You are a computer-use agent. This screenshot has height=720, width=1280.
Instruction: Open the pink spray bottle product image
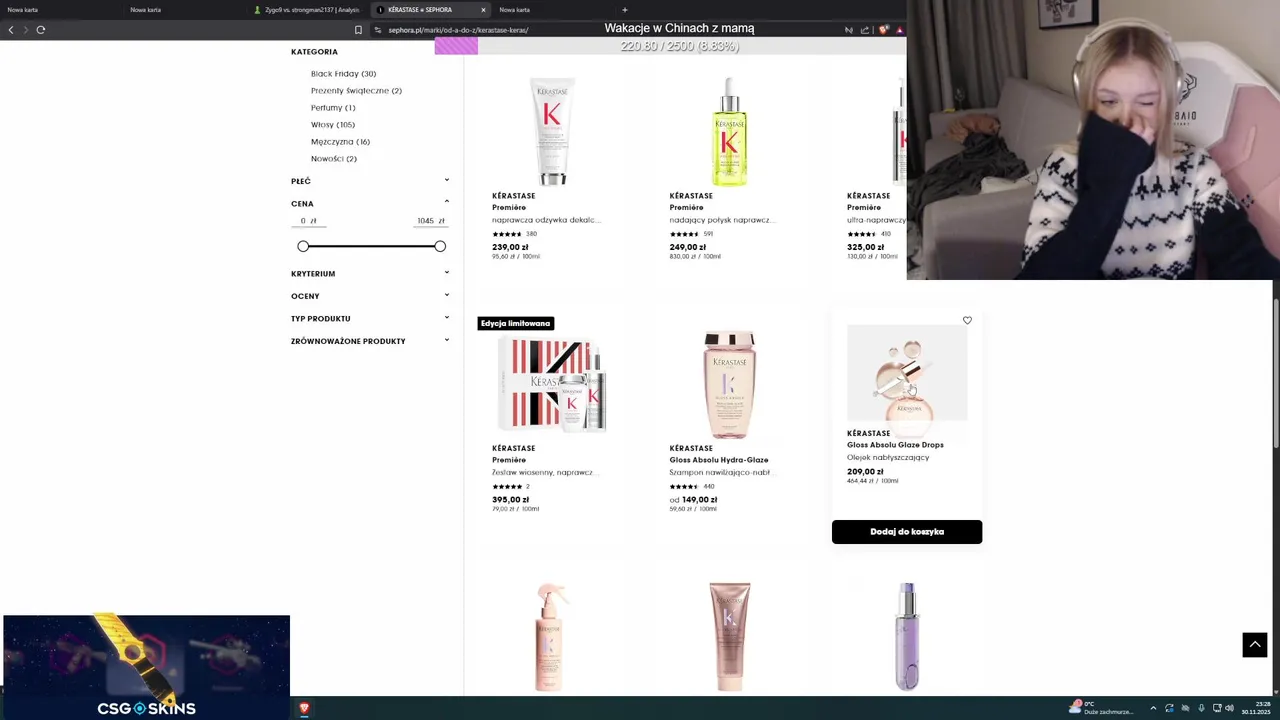click(x=552, y=637)
